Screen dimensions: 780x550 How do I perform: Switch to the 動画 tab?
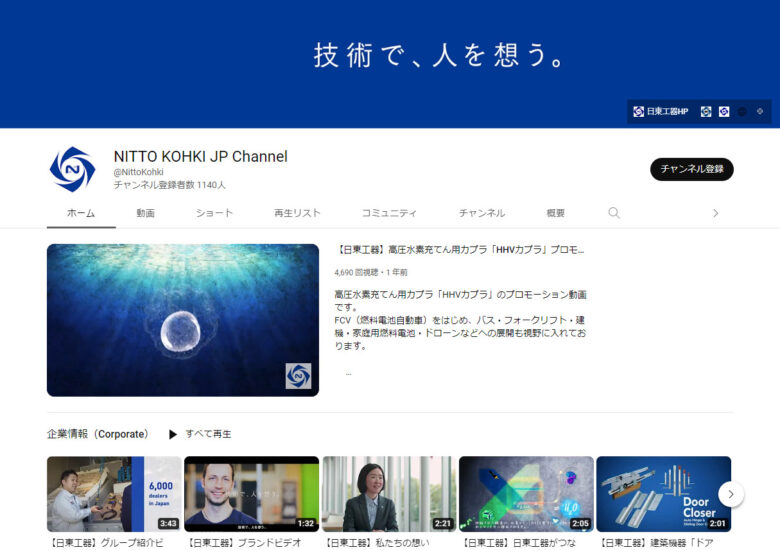coord(145,213)
